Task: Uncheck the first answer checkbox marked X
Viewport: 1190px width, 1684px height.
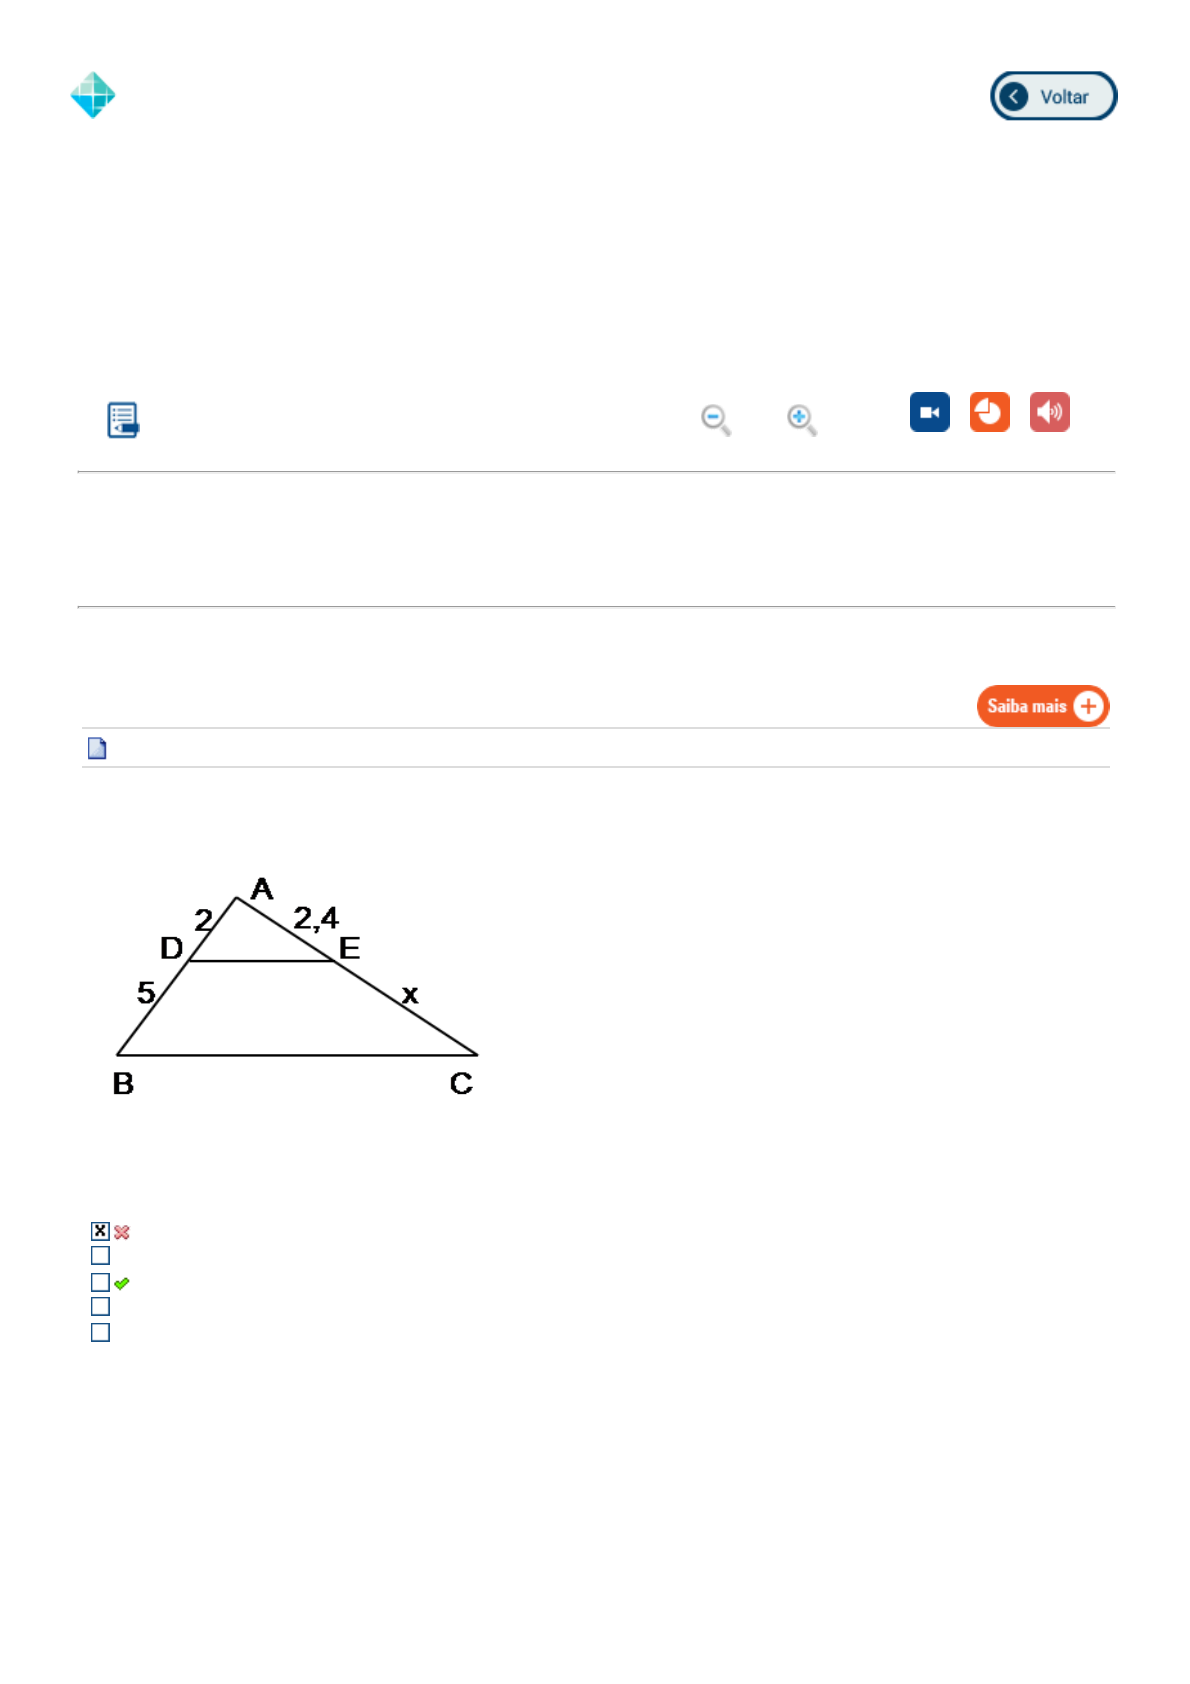Action: tap(100, 1231)
